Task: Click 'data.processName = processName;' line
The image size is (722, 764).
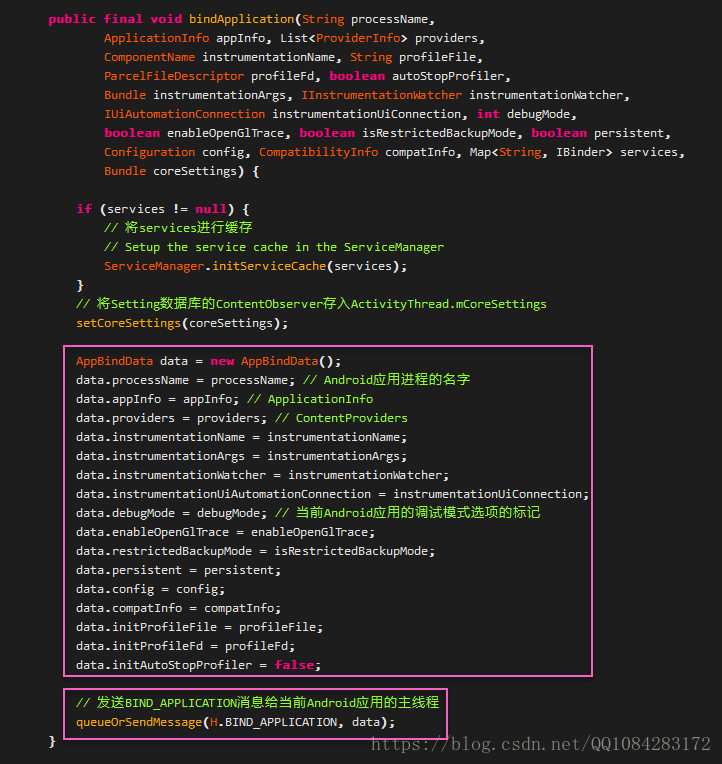Action: (x=185, y=380)
